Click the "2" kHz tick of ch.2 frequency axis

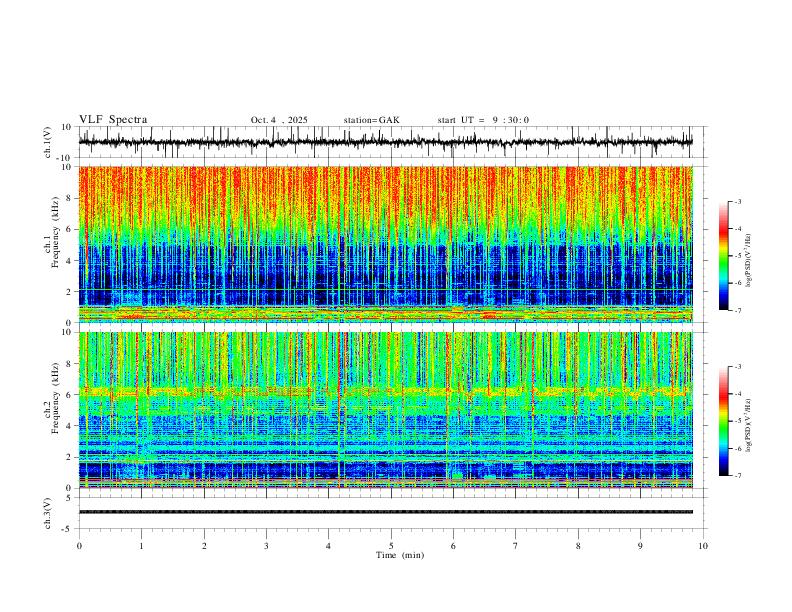pyautogui.click(x=69, y=457)
